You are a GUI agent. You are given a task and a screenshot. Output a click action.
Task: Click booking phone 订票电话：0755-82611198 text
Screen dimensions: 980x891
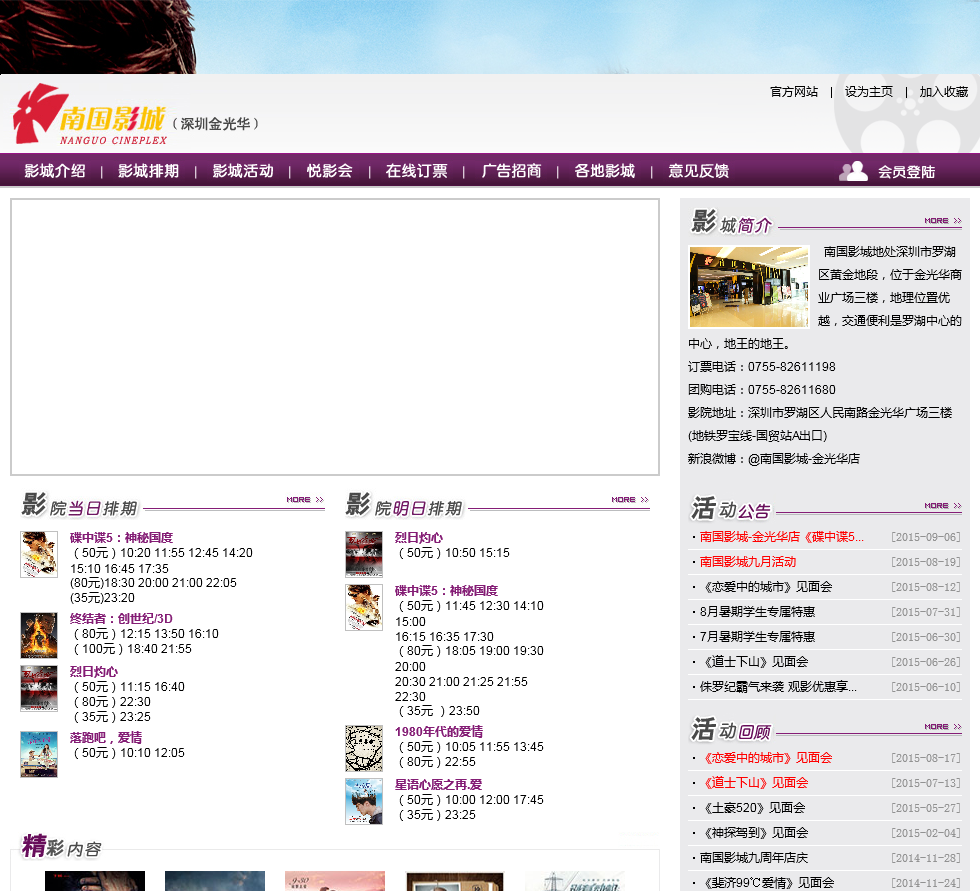tap(762, 367)
